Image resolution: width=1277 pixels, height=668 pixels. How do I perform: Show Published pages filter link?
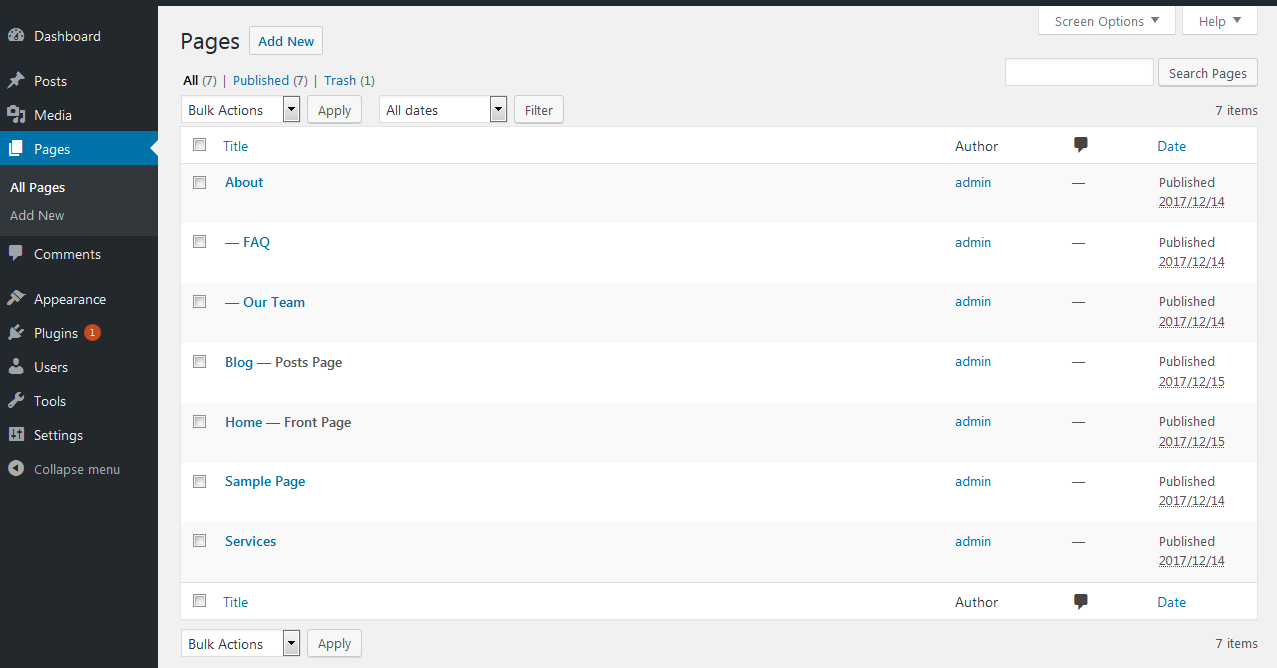261,80
